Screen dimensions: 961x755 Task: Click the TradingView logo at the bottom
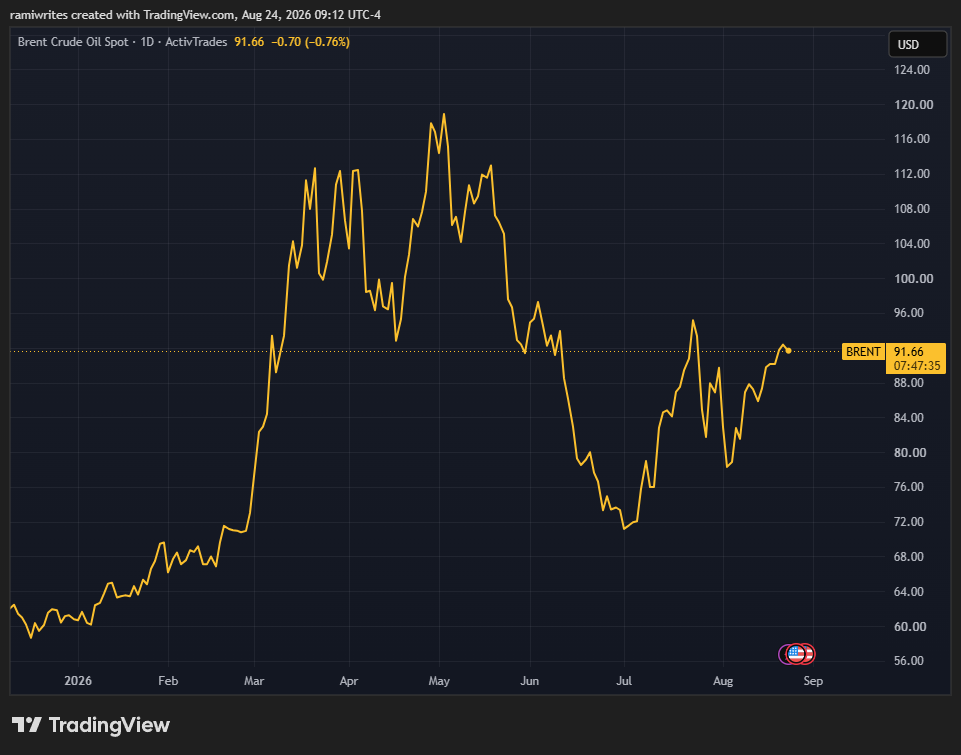(x=91, y=725)
